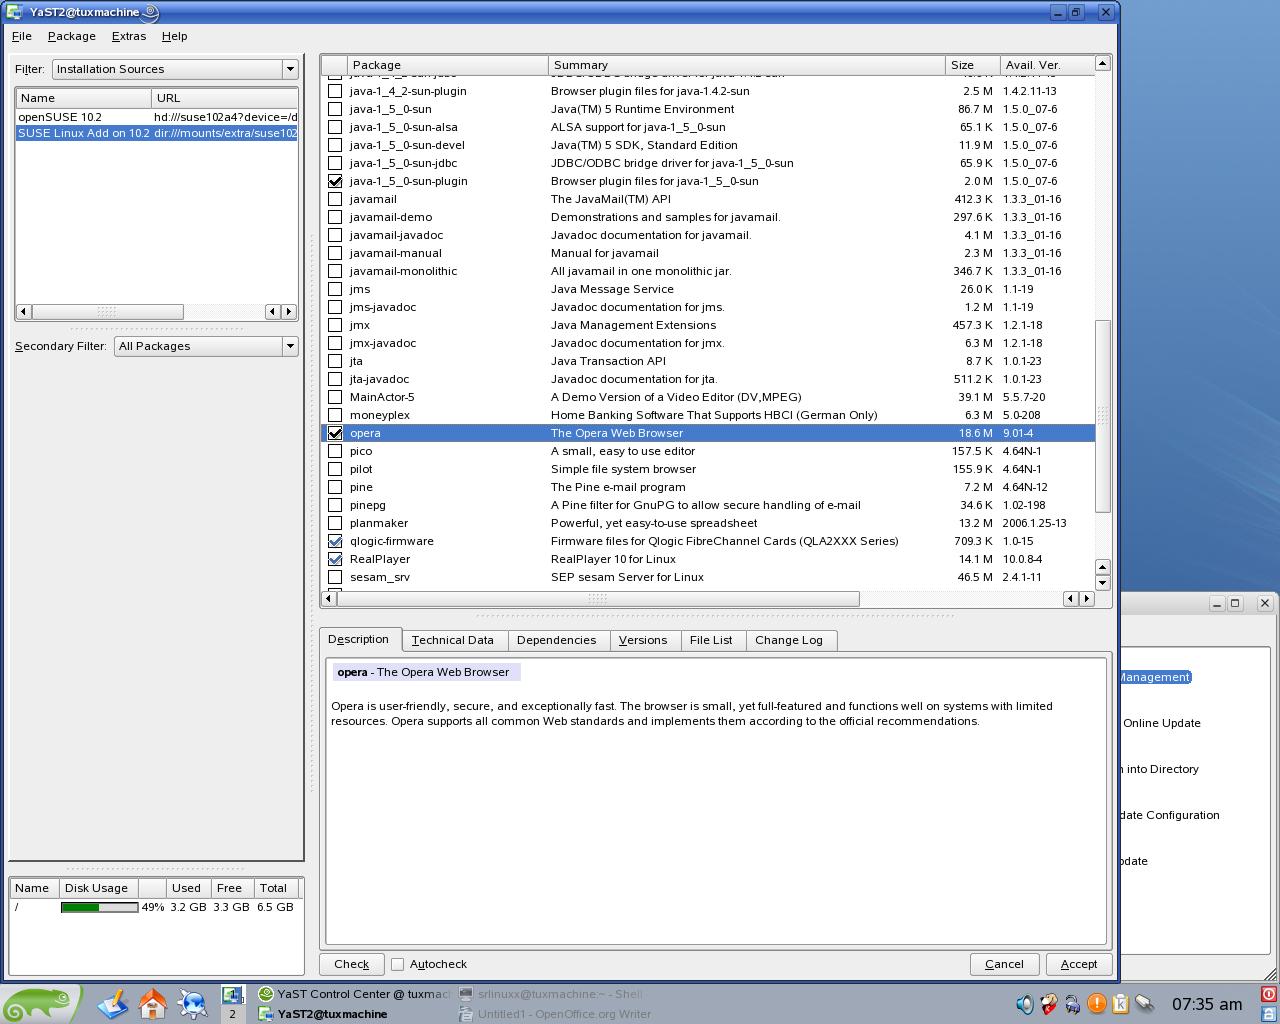
Task: Toggle the qlogic-firmware checkbox
Action: [335, 541]
